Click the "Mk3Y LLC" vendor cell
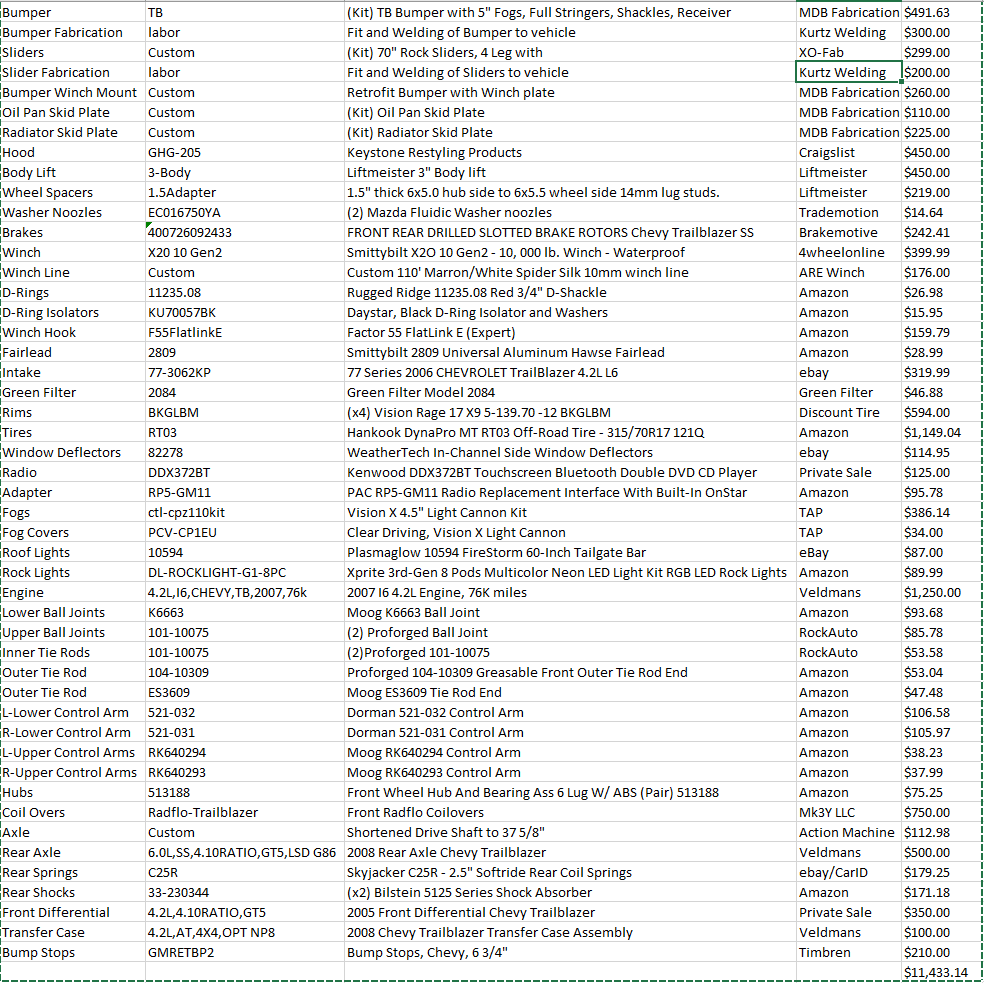The width and height of the screenshot is (984, 983). click(848, 812)
